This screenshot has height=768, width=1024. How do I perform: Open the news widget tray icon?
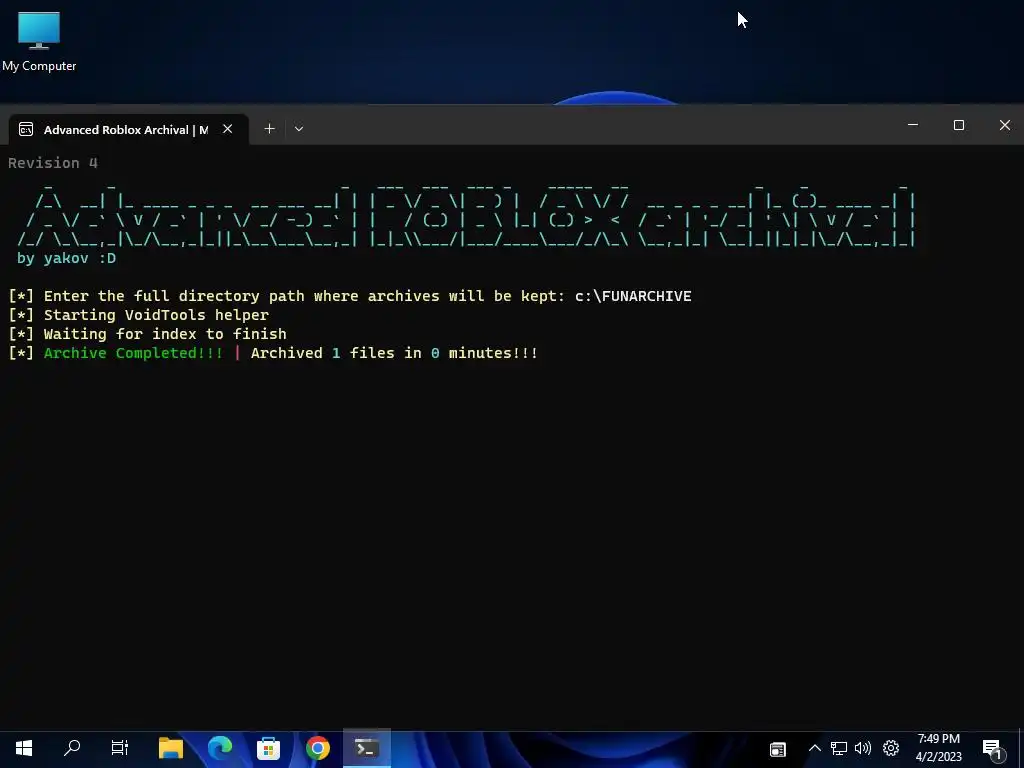777,749
